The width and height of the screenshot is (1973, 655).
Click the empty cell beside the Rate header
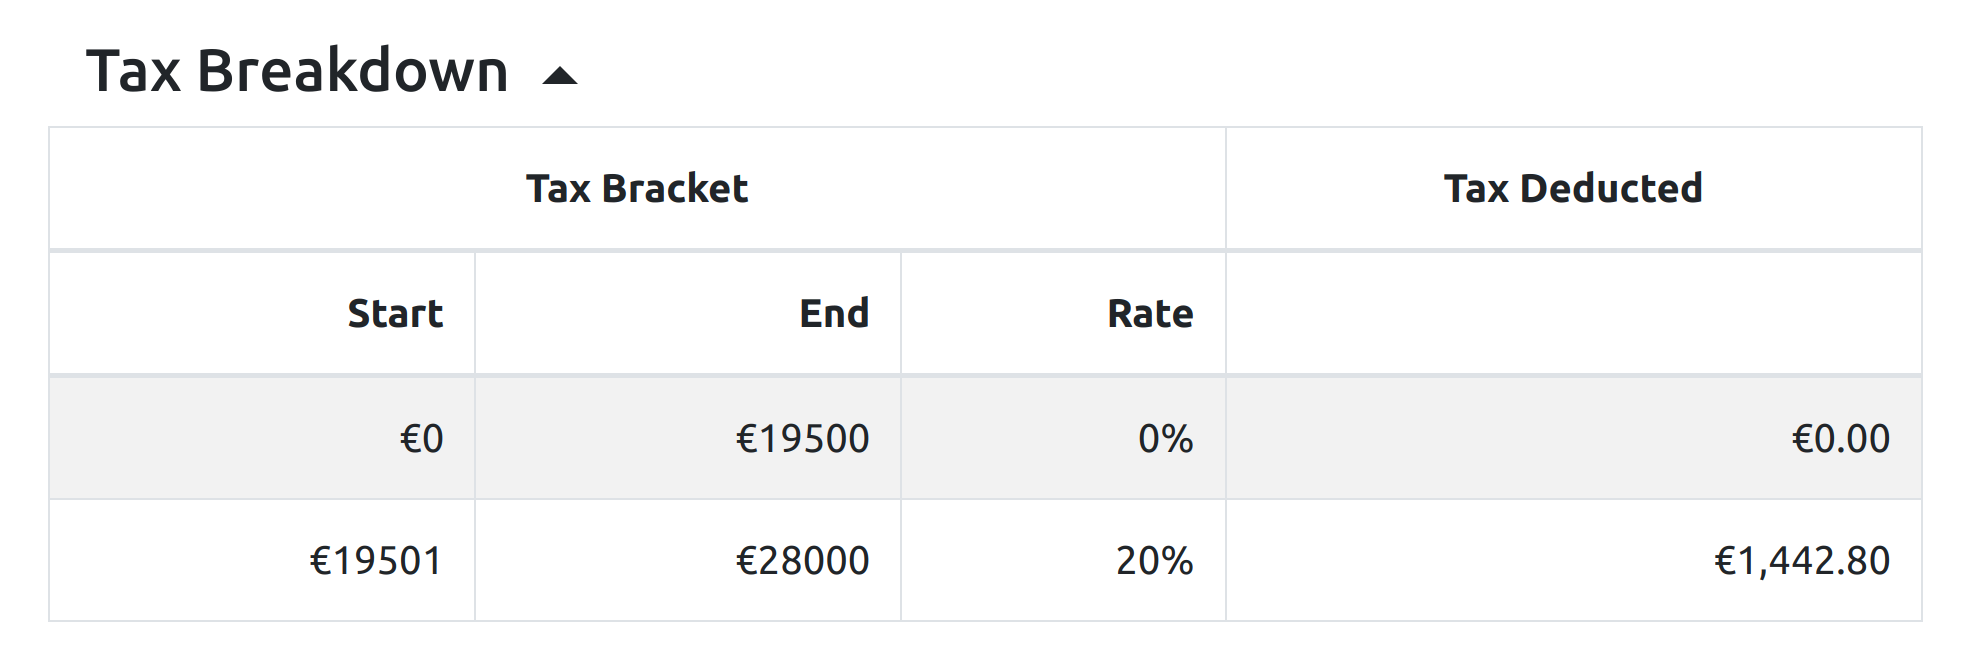pyautogui.click(x=1573, y=314)
